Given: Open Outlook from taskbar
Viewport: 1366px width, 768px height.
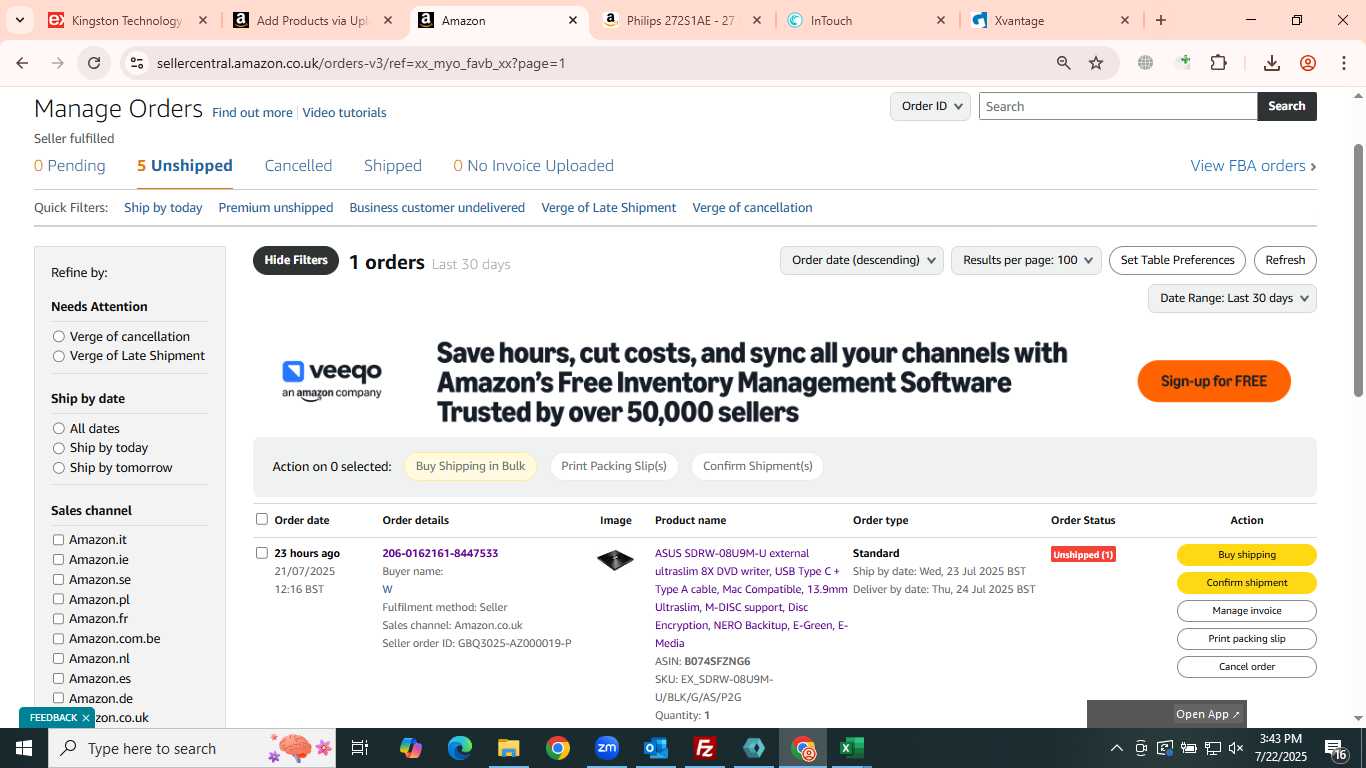Looking at the screenshot, I should [x=656, y=748].
